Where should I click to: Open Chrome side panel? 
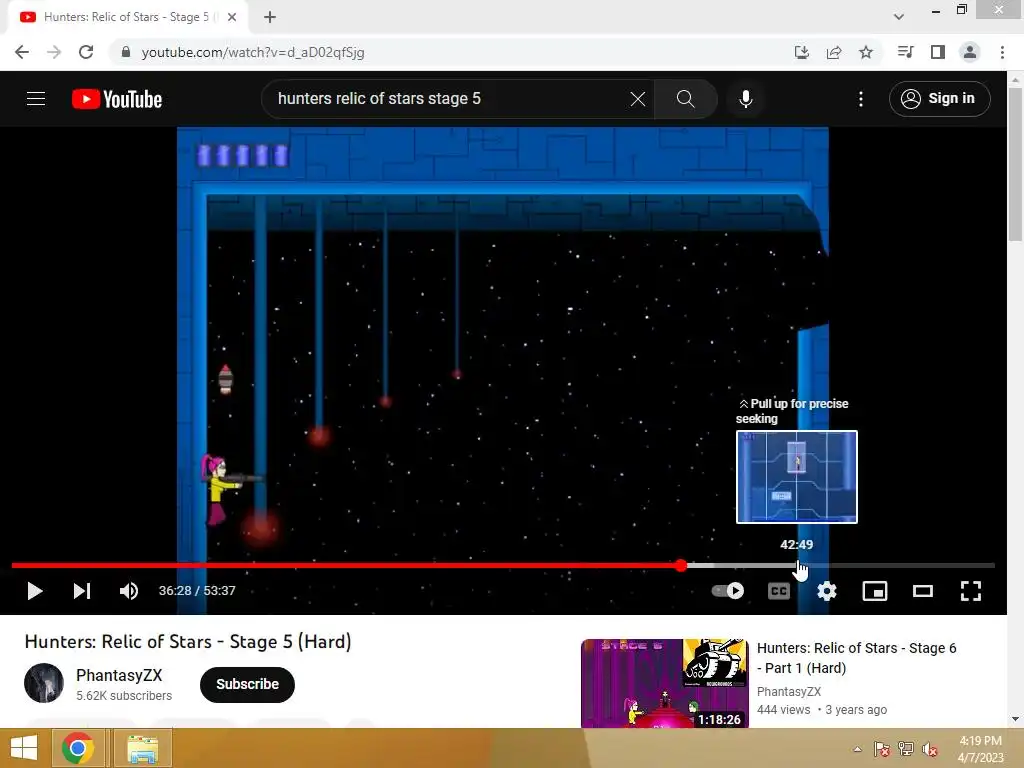coord(938,52)
